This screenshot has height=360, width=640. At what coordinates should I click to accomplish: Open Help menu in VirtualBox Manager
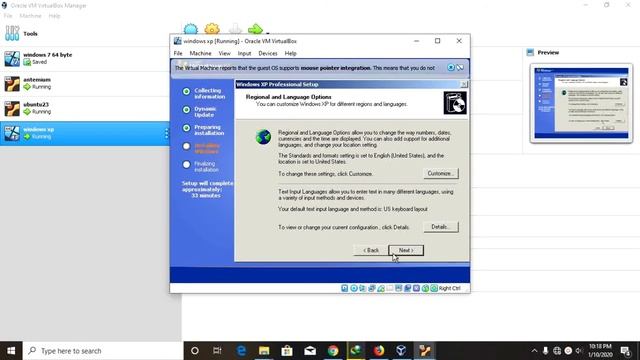pos(54,16)
